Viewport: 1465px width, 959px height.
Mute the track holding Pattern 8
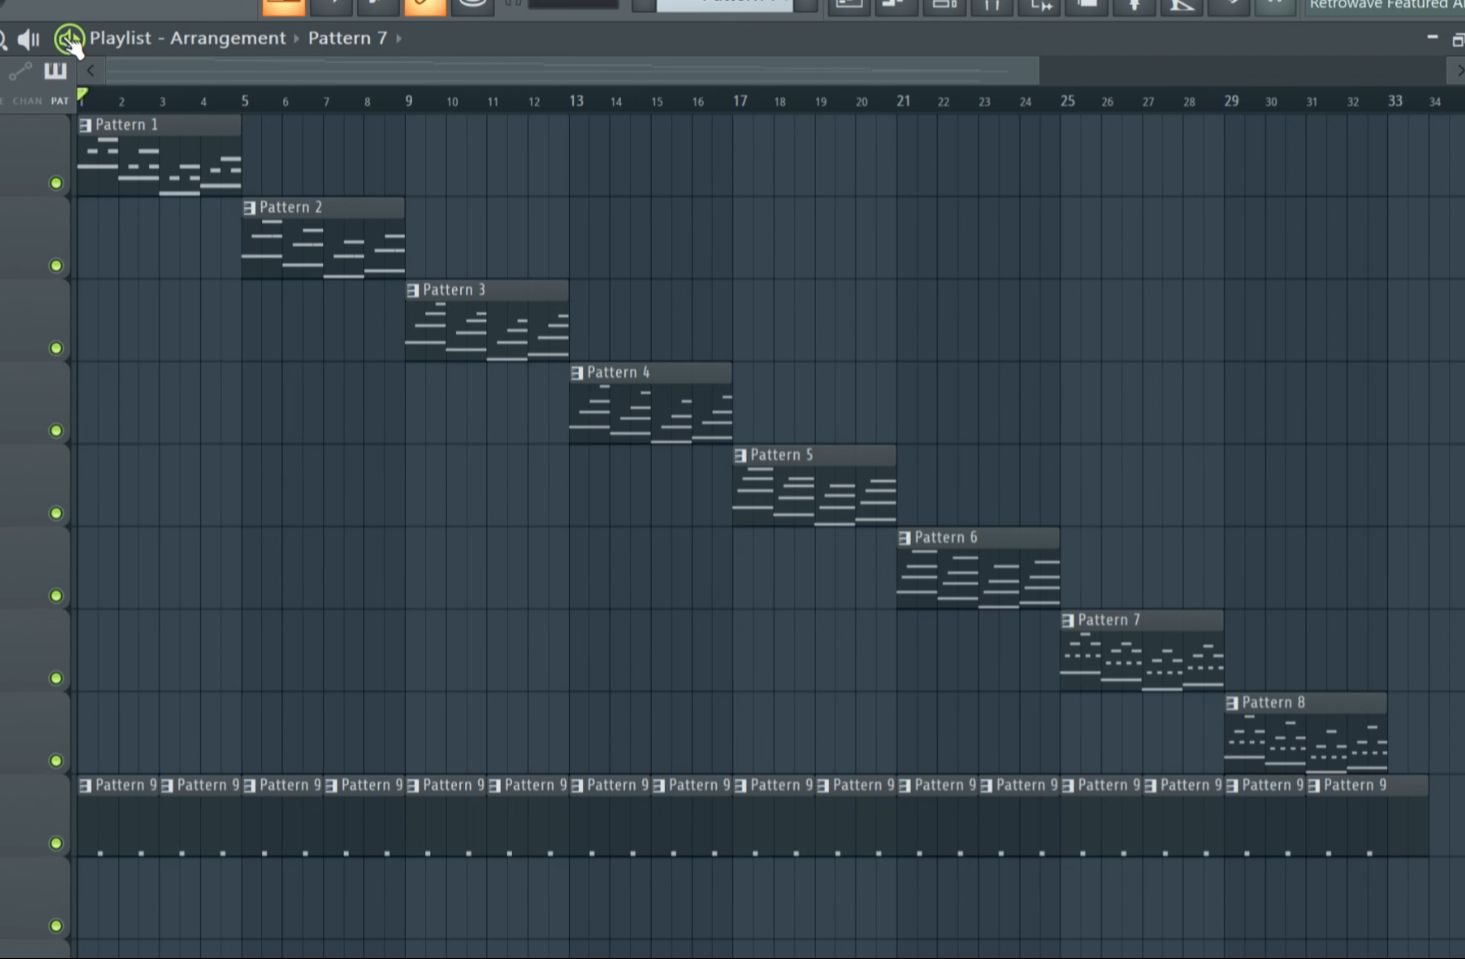[x=56, y=761]
